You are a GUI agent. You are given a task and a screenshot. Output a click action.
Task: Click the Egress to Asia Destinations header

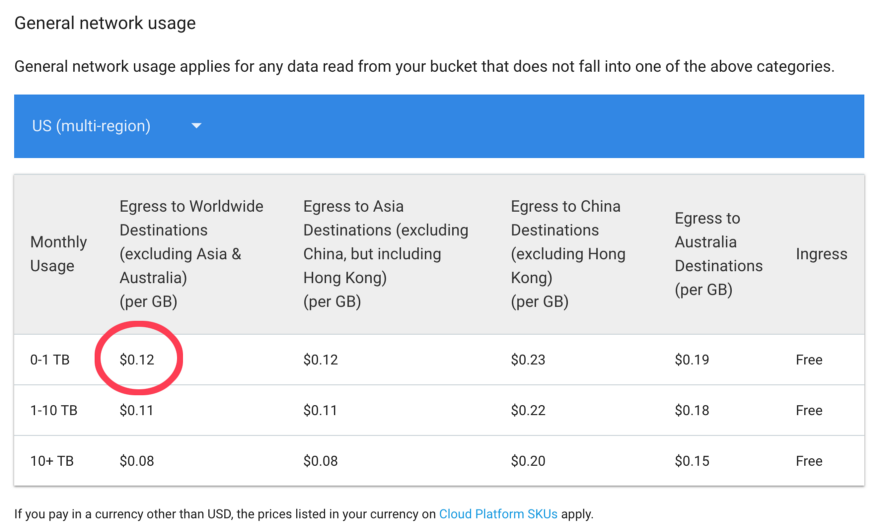[385, 254]
